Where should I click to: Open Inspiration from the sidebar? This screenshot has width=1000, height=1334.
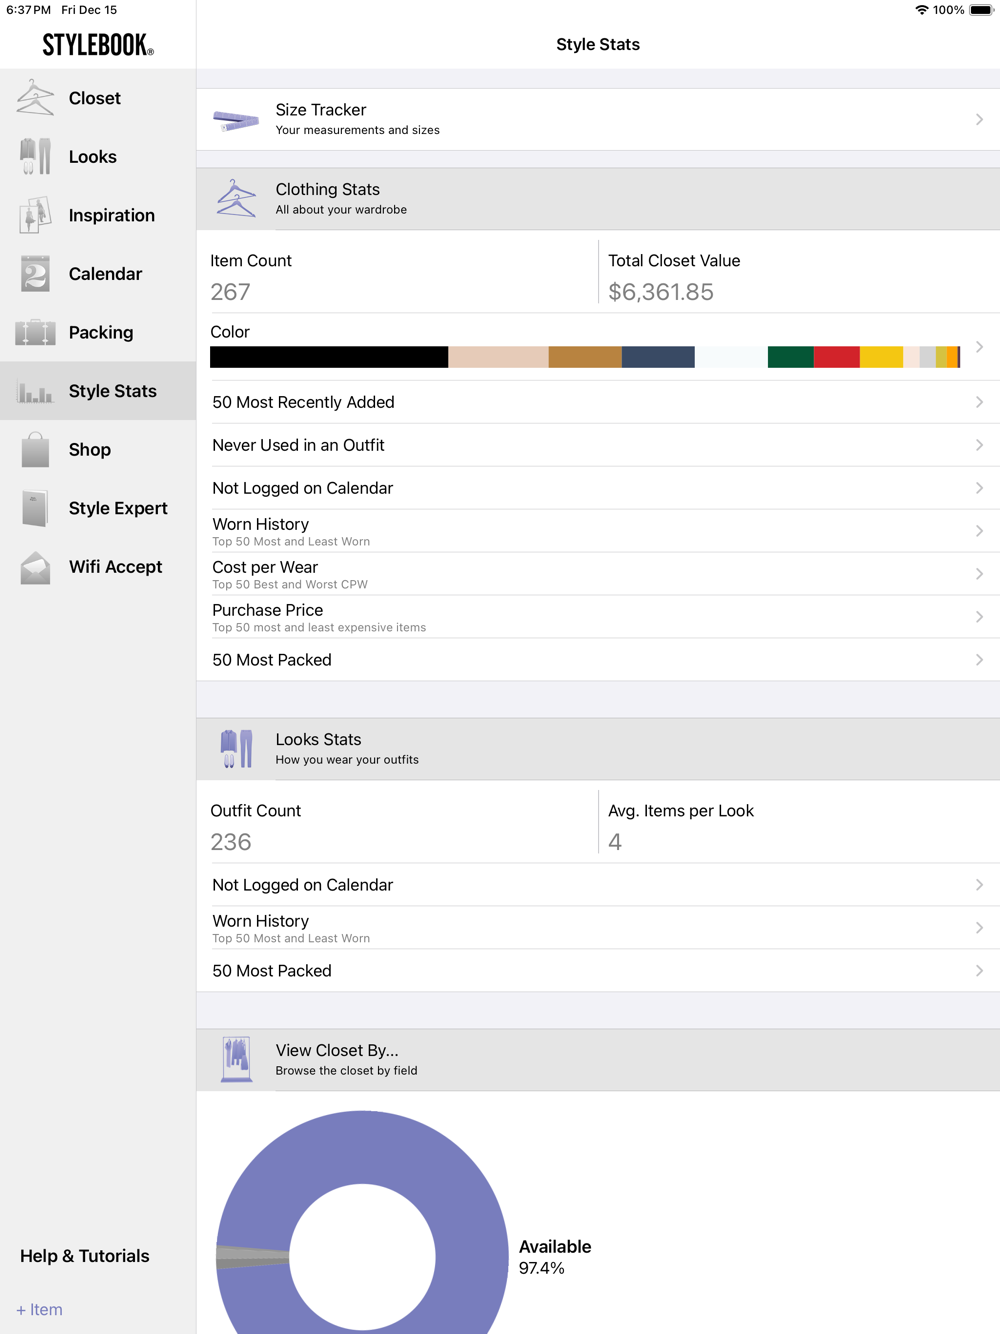(98, 215)
